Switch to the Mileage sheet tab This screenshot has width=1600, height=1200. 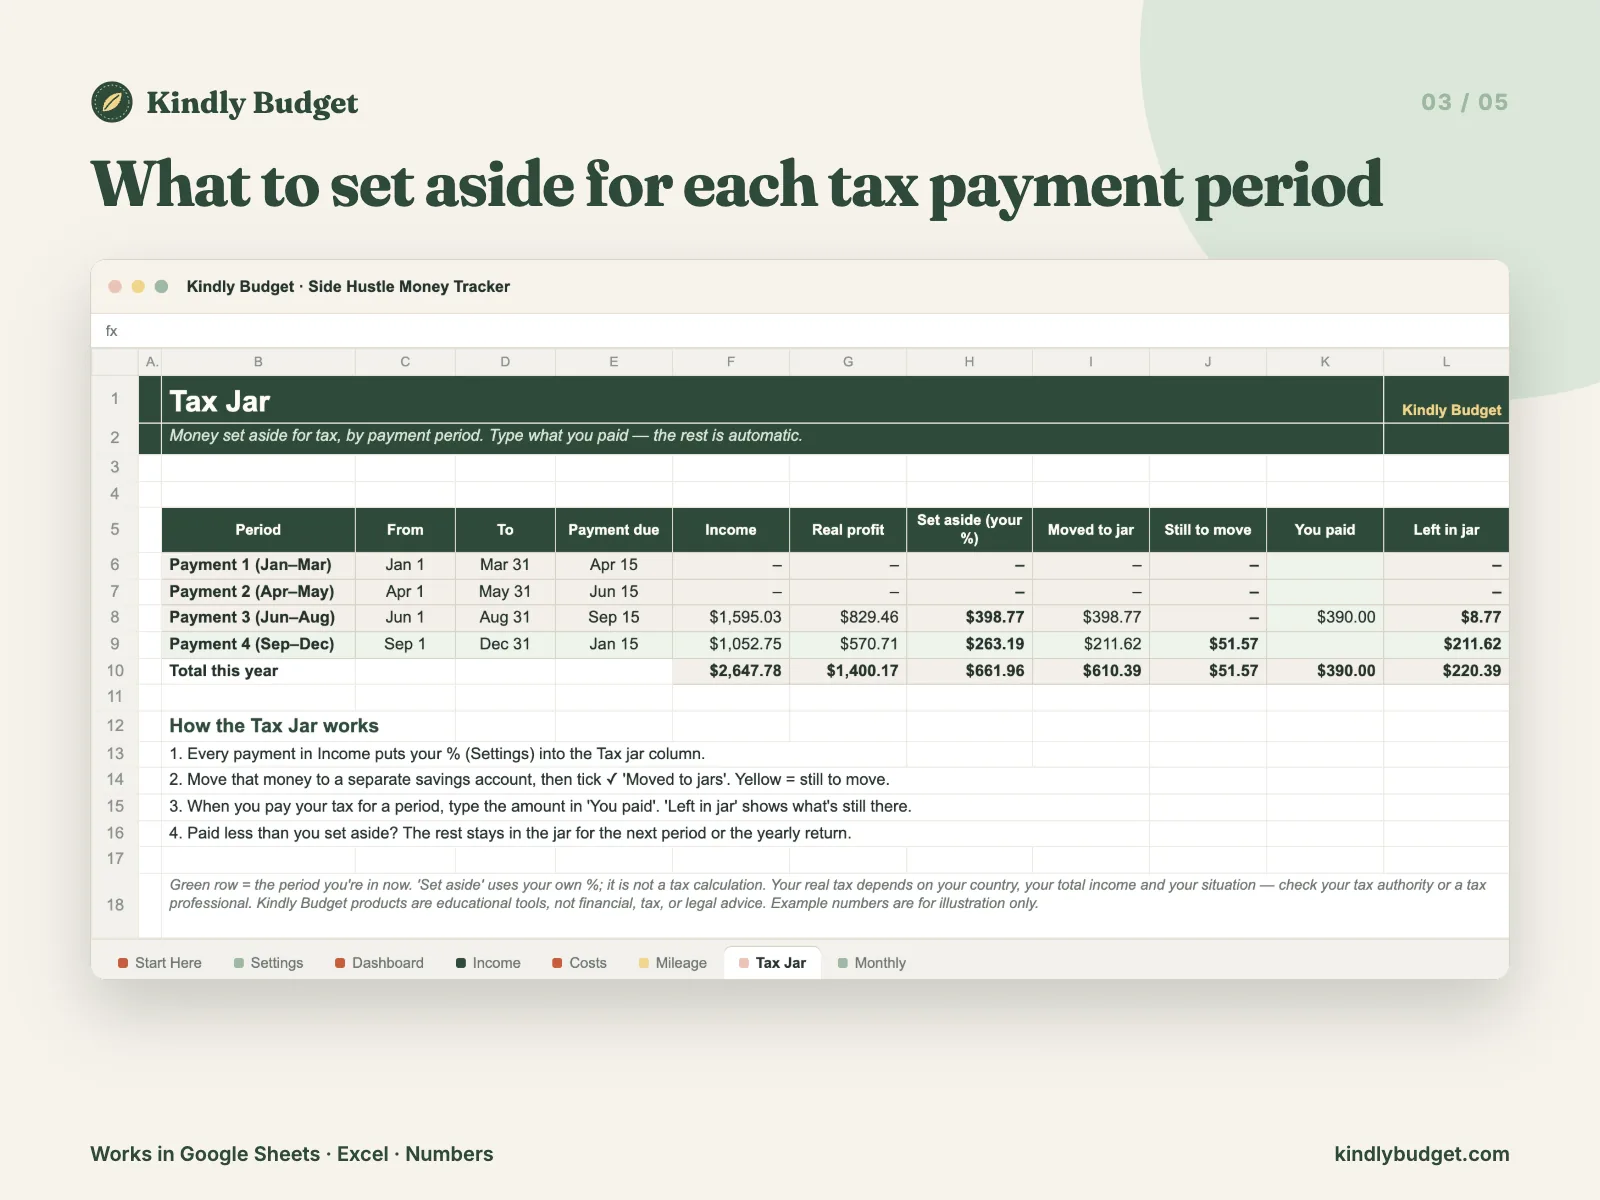tap(672, 963)
